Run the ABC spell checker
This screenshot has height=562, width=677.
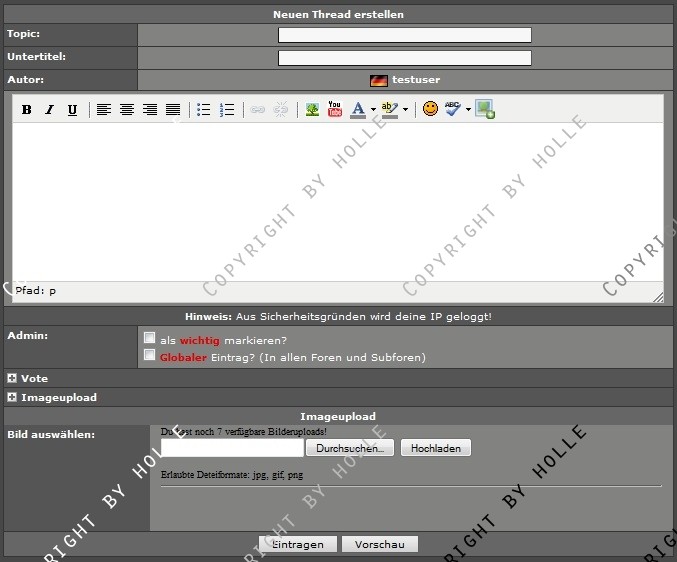click(453, 109)
